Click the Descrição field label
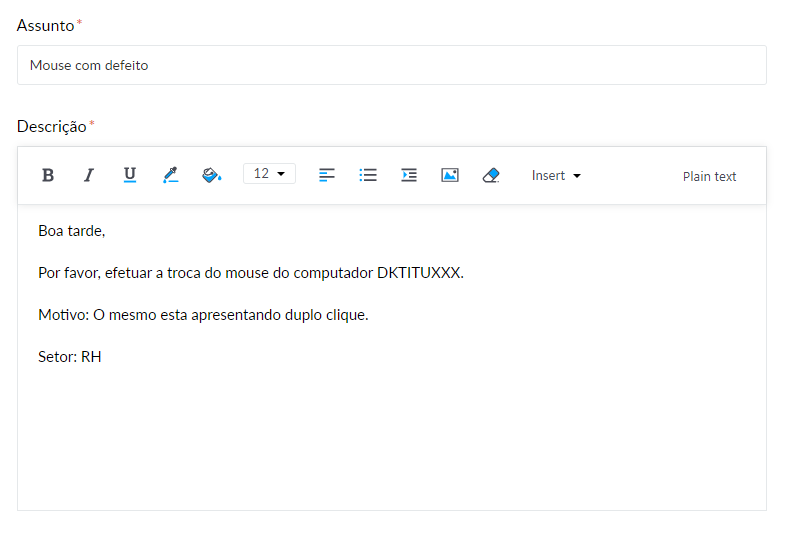789x542 pixels. (52, 126)
